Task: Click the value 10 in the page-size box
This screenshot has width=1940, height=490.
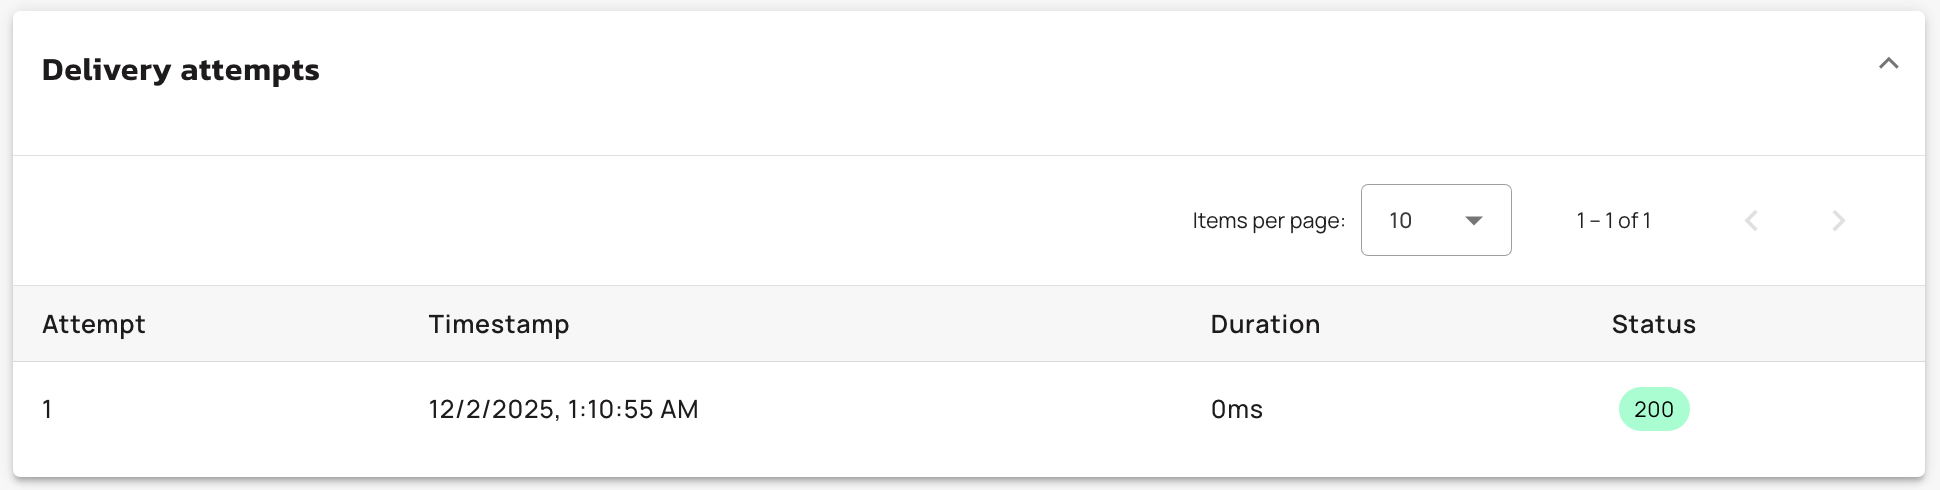Action: pos(1400,221)
